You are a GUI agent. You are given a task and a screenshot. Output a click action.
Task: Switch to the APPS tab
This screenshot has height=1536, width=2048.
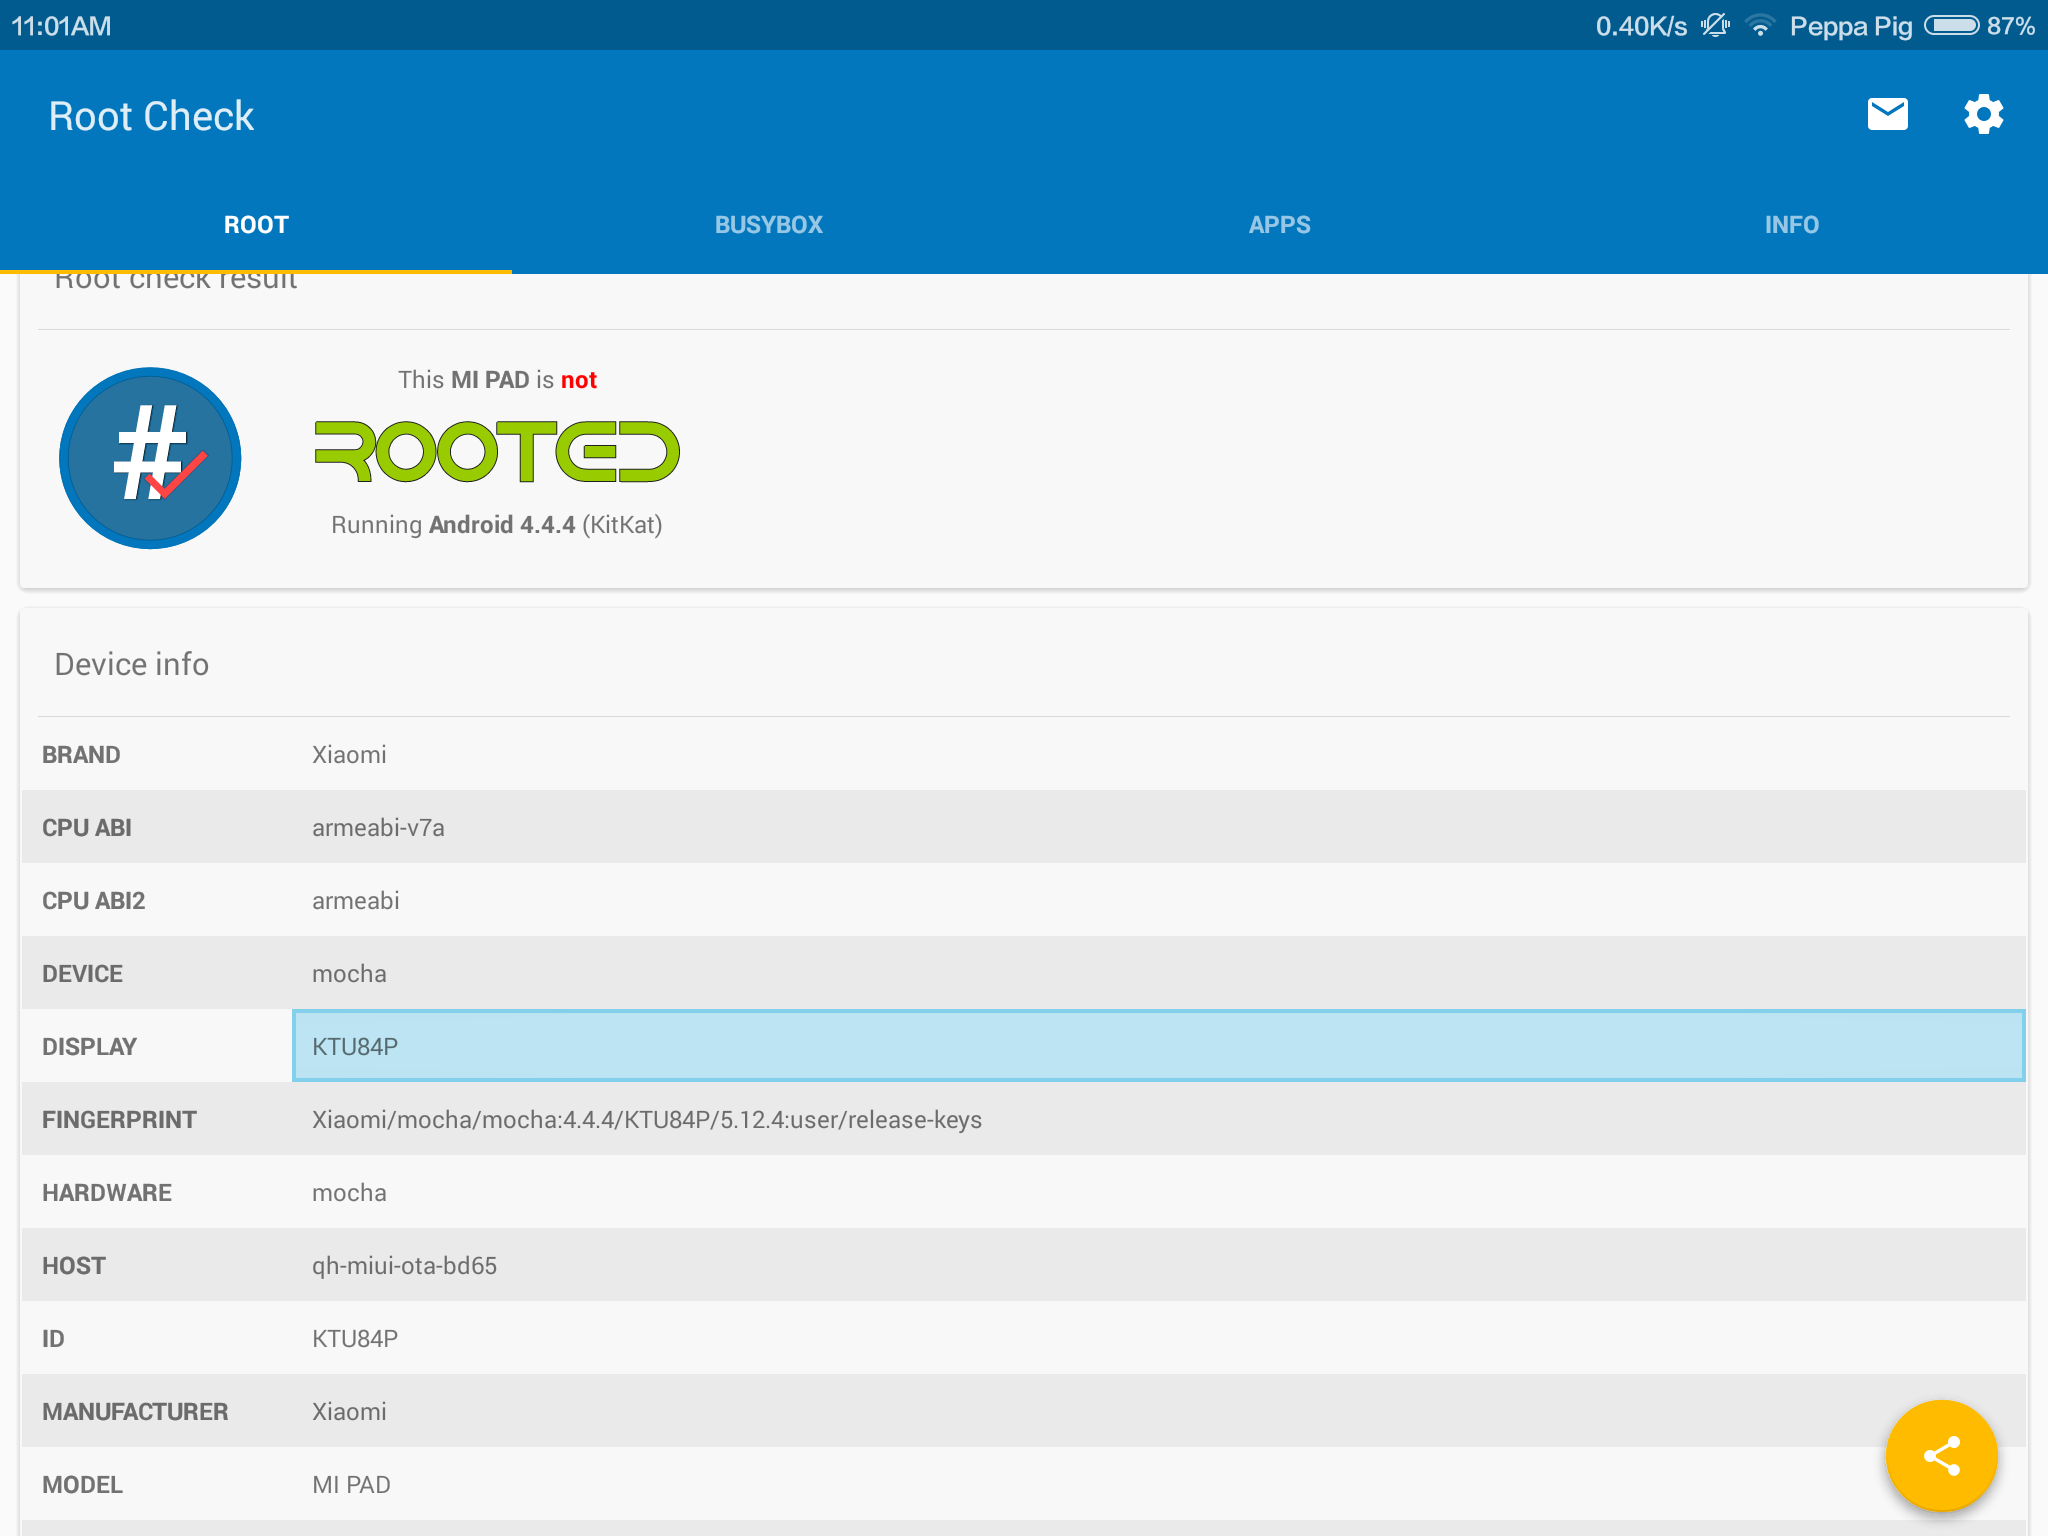tap(1280, 225)
